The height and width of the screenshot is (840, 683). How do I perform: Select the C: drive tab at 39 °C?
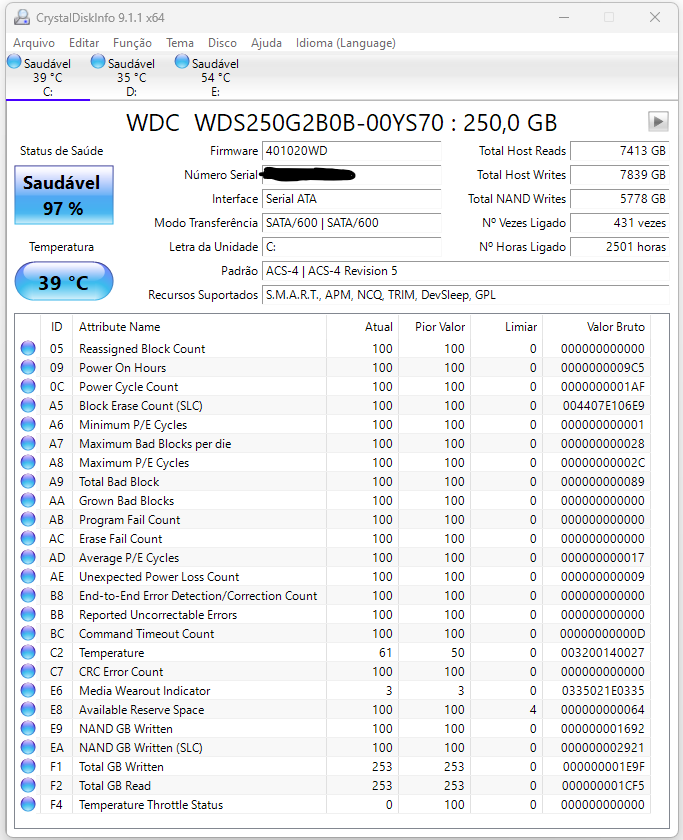(48, 77)
